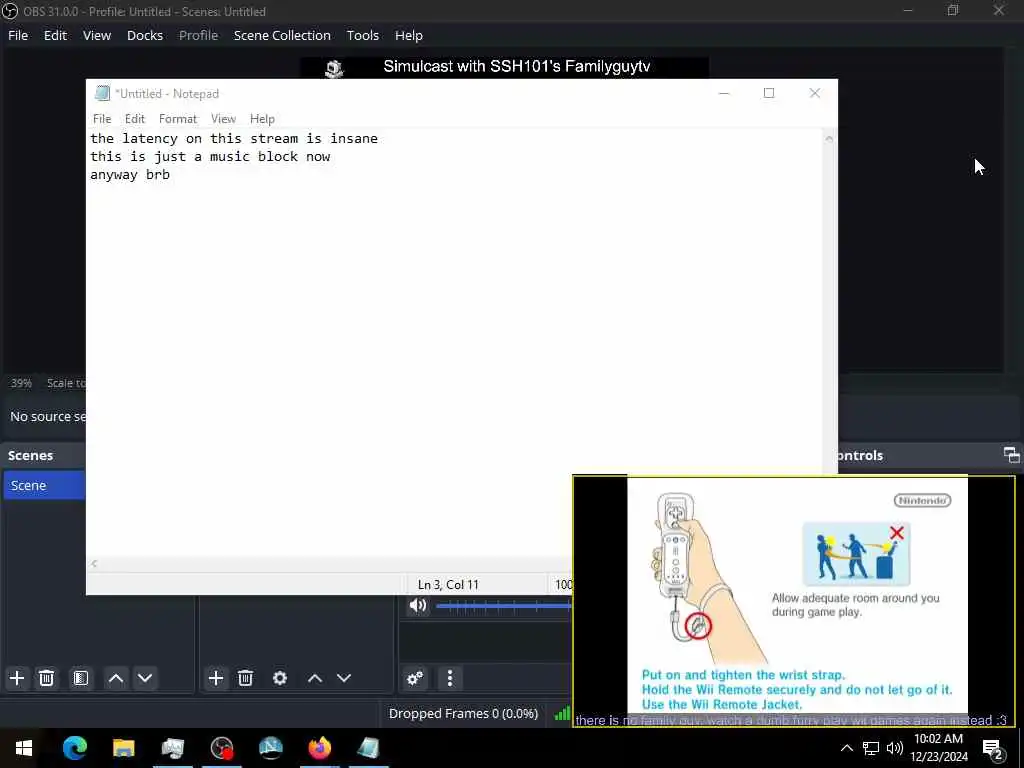This screenshot has height=768, width=1024.
Task: Click Notepad's vertical scrollbar up arrow
Action: pyautogui.click(x=829, y=138)
